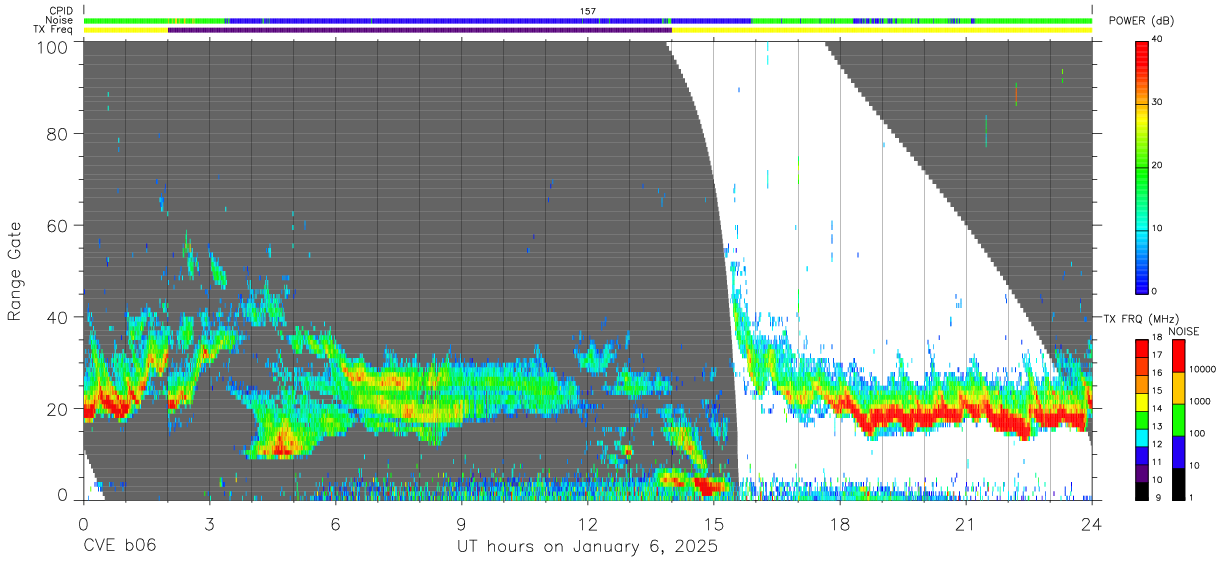The height and width of the screenshot is (567, 1228).
Task: Select the CVE b06 radar beam label
Action: (x=119, y=547)
